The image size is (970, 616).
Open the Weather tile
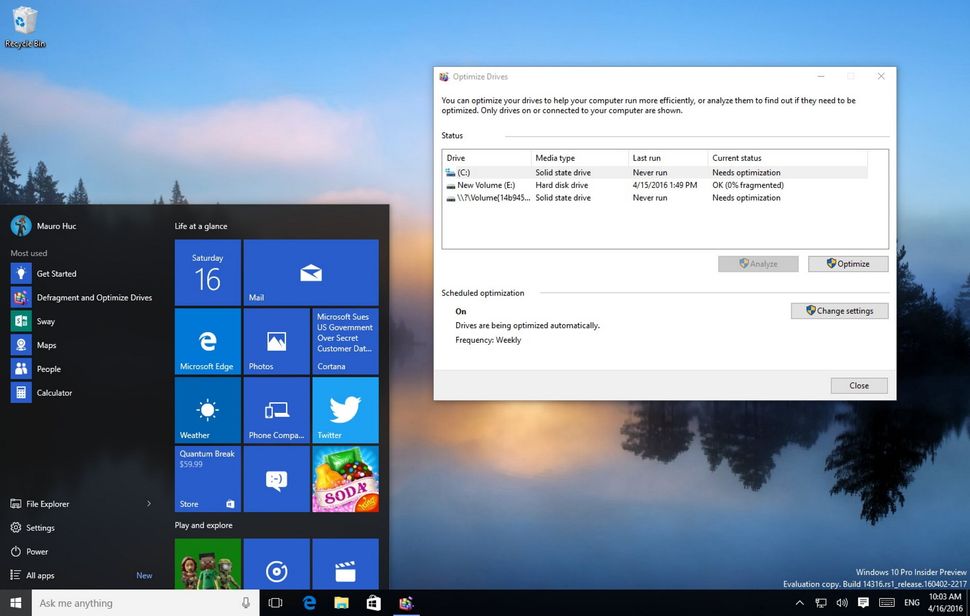(207, 409)
